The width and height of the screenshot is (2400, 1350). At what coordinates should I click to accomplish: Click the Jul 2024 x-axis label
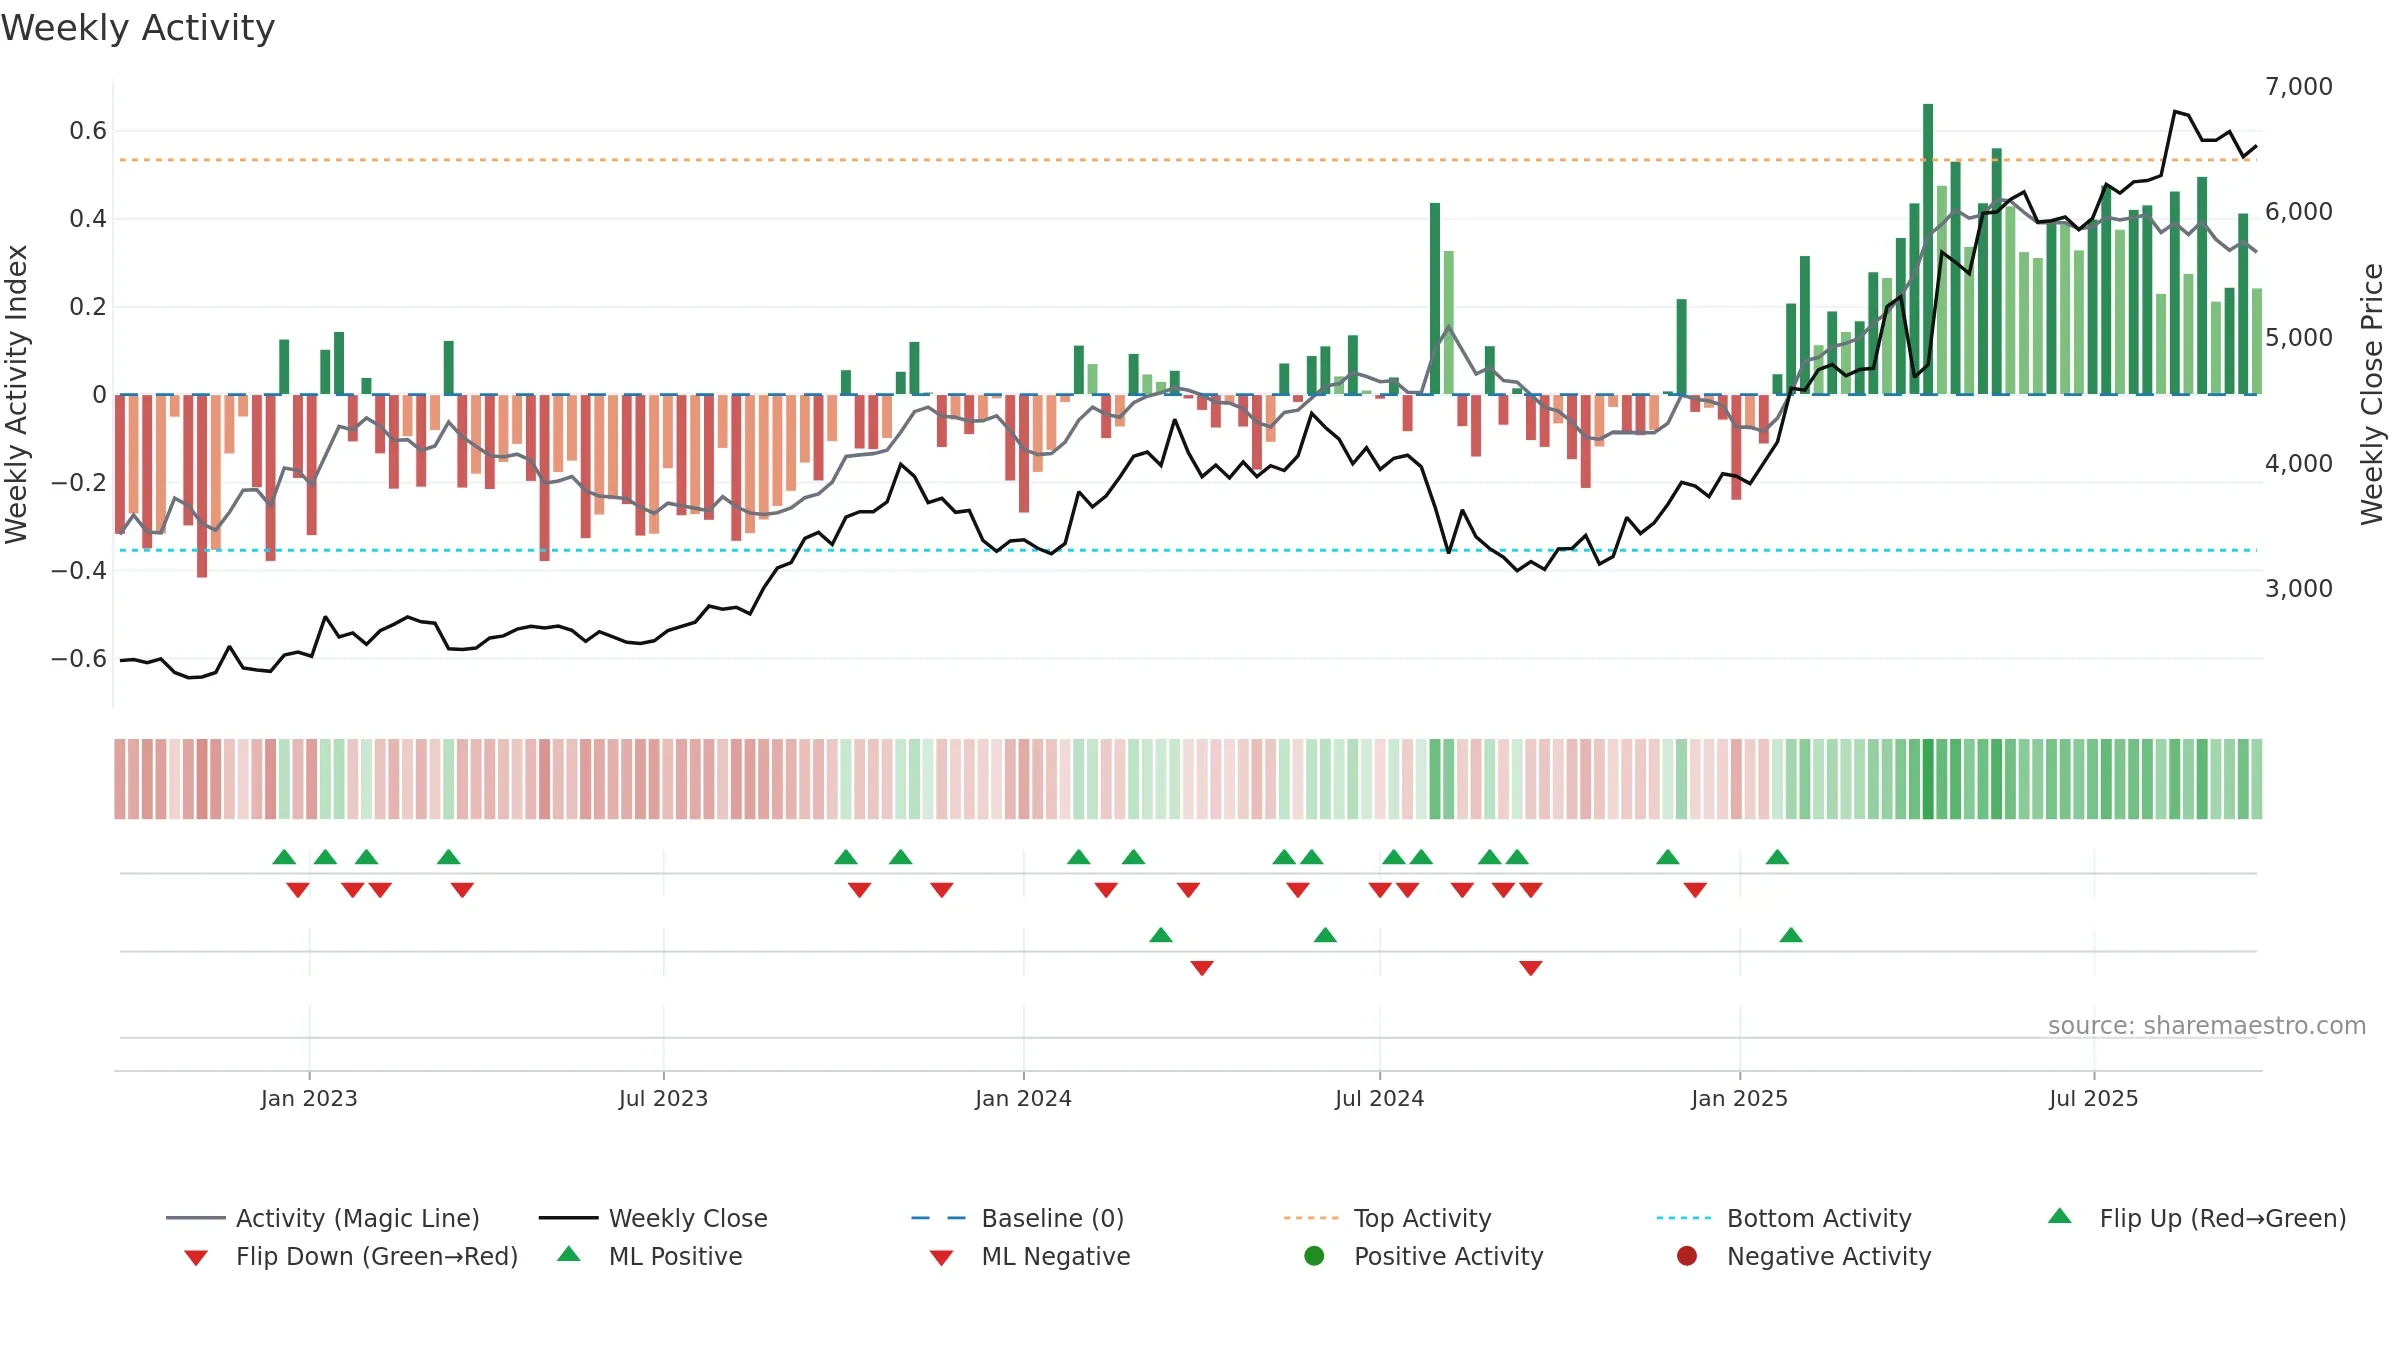(x=1379, y=1099)
